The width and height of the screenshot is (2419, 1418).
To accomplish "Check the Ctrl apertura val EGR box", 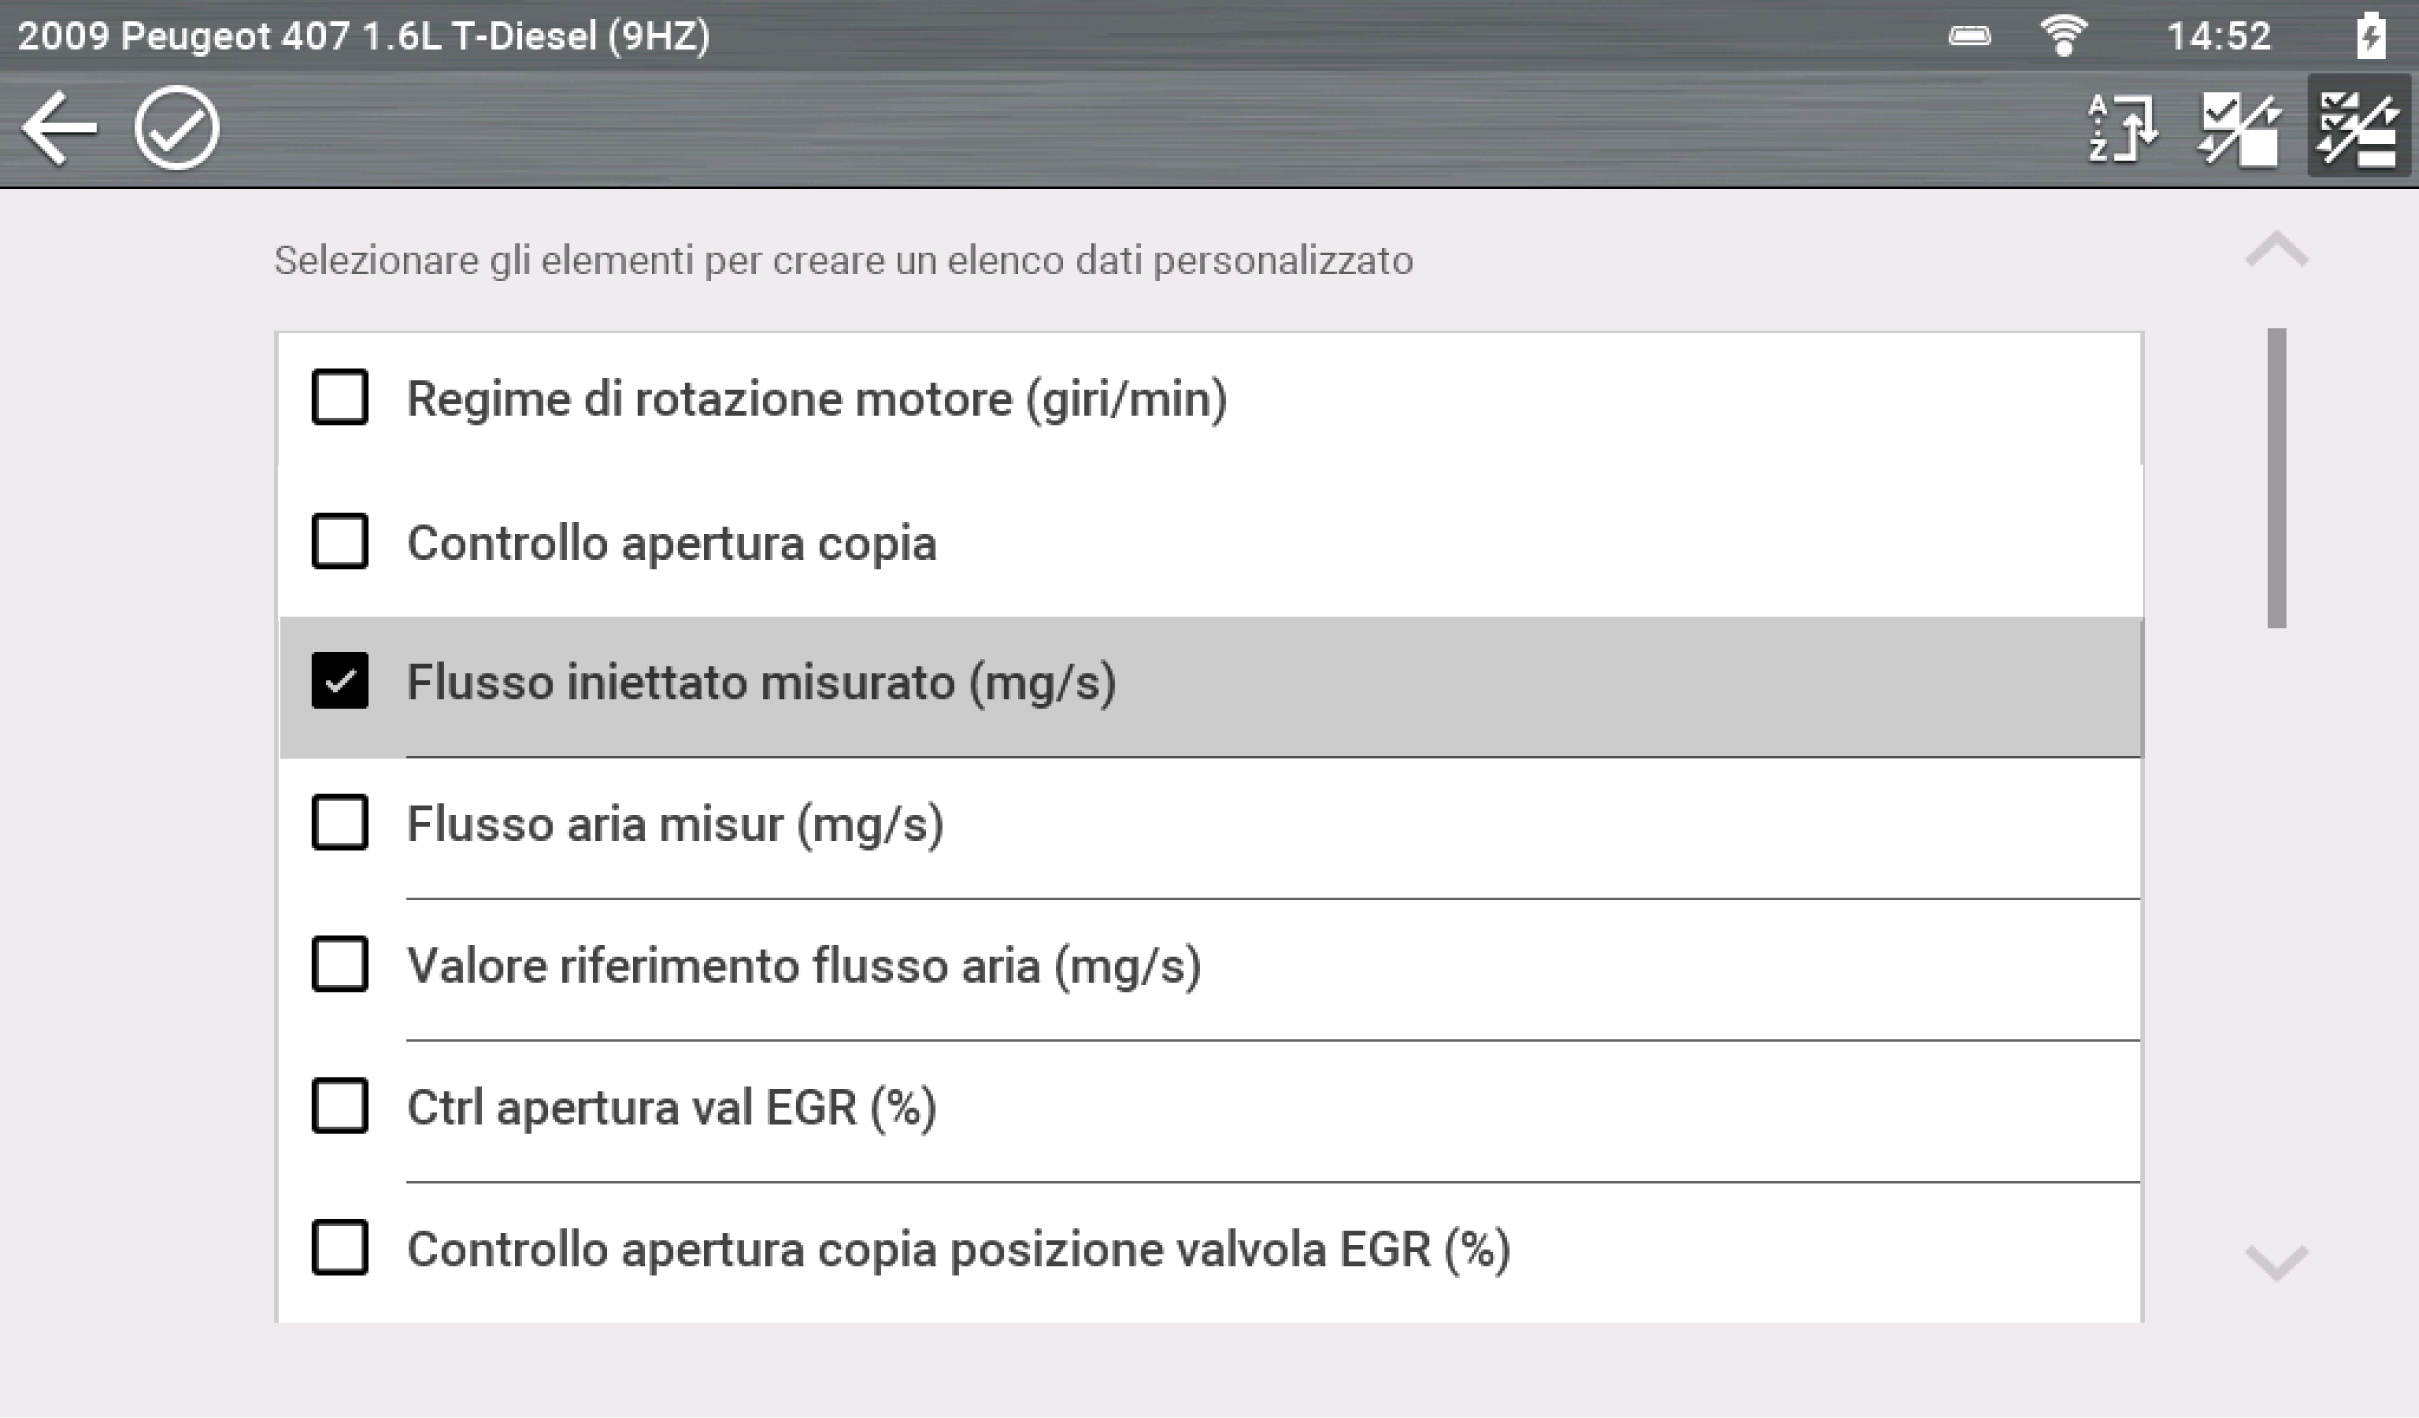I will click(340, 1106).
